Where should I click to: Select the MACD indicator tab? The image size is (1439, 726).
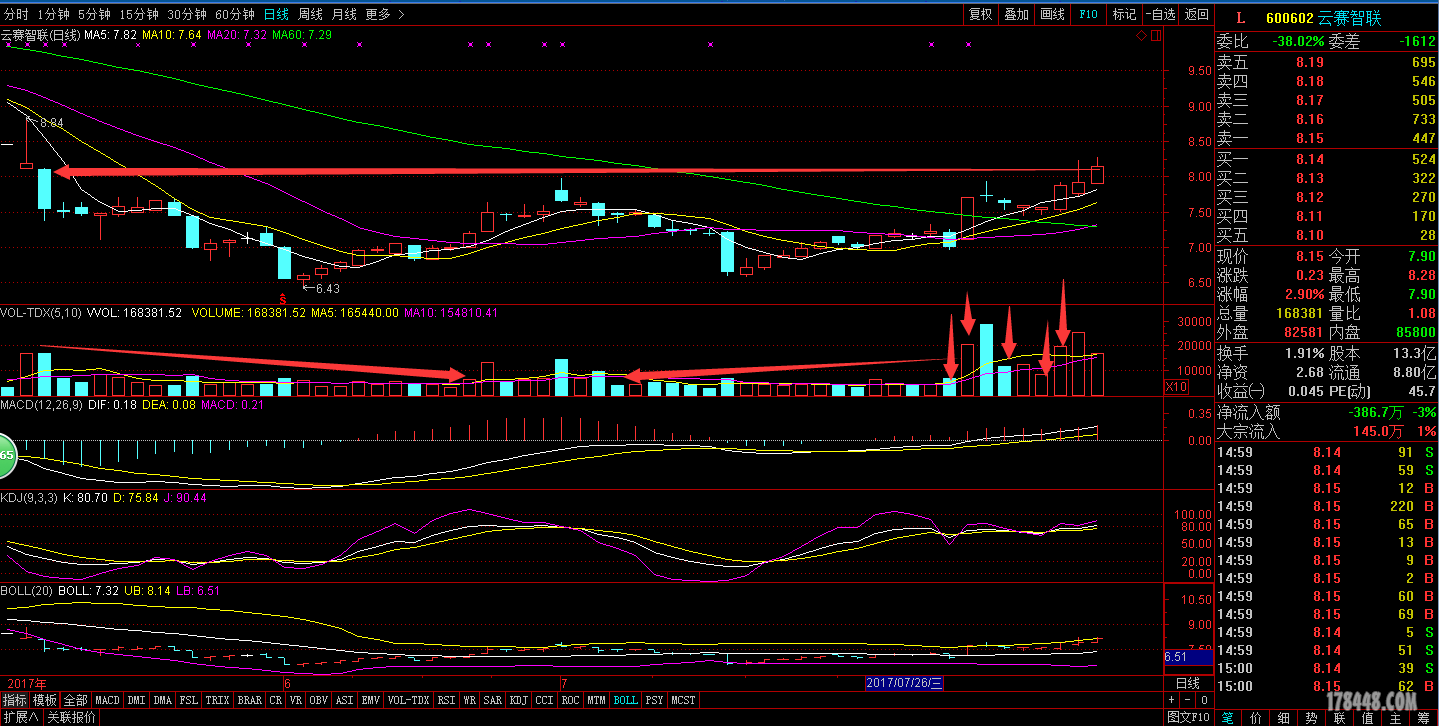click(x=107, y=700)
